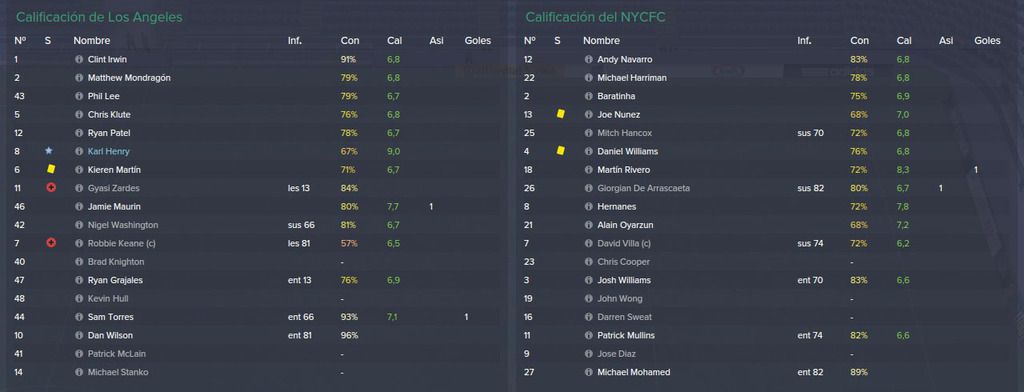
Task: Click info icon next to Karl Henry
Action: click(79, 152)
